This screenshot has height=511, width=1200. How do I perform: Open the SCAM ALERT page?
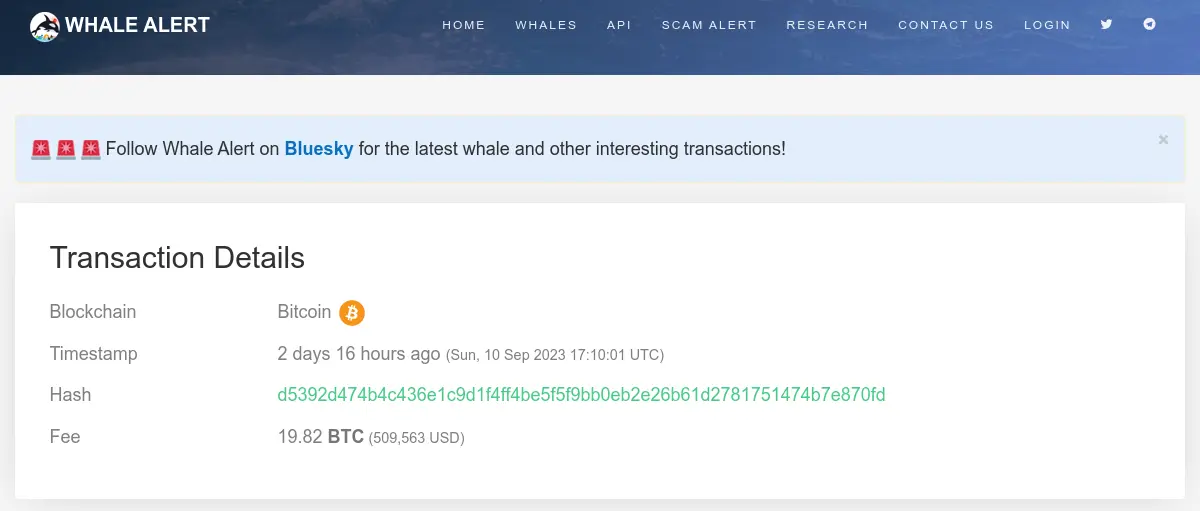709,25
